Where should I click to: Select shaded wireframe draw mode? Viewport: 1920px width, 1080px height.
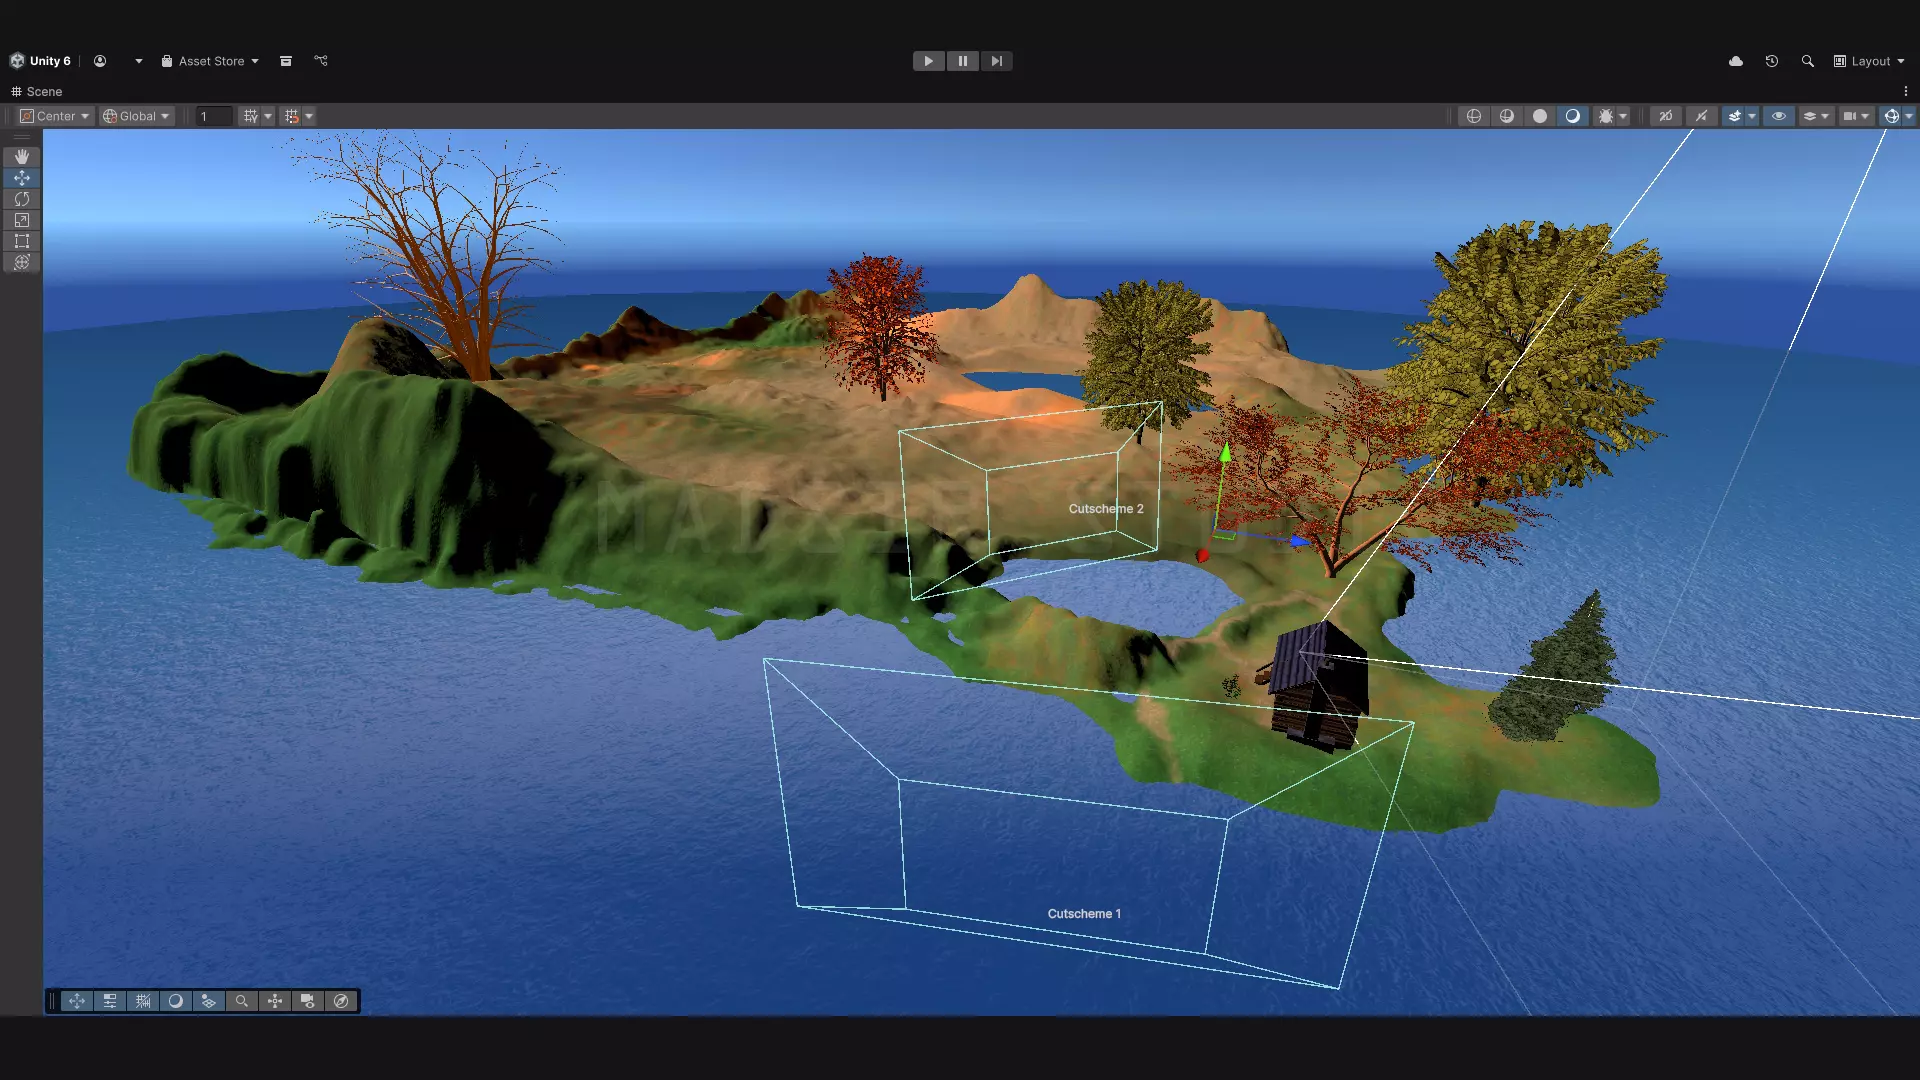(x=1507, y=116)
